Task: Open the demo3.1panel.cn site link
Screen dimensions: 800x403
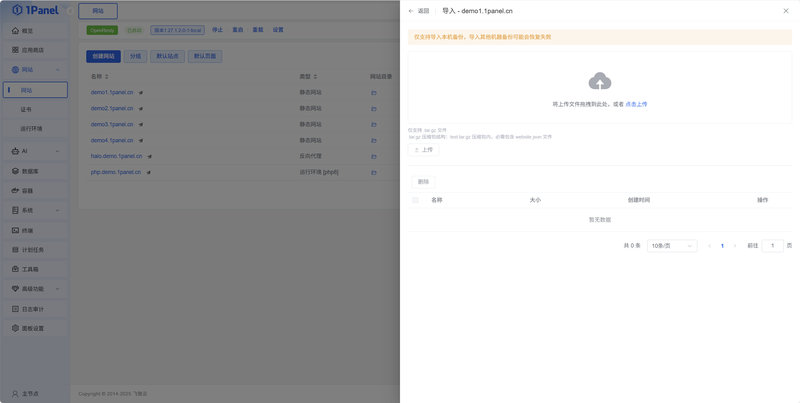Action: pos(112,124)
